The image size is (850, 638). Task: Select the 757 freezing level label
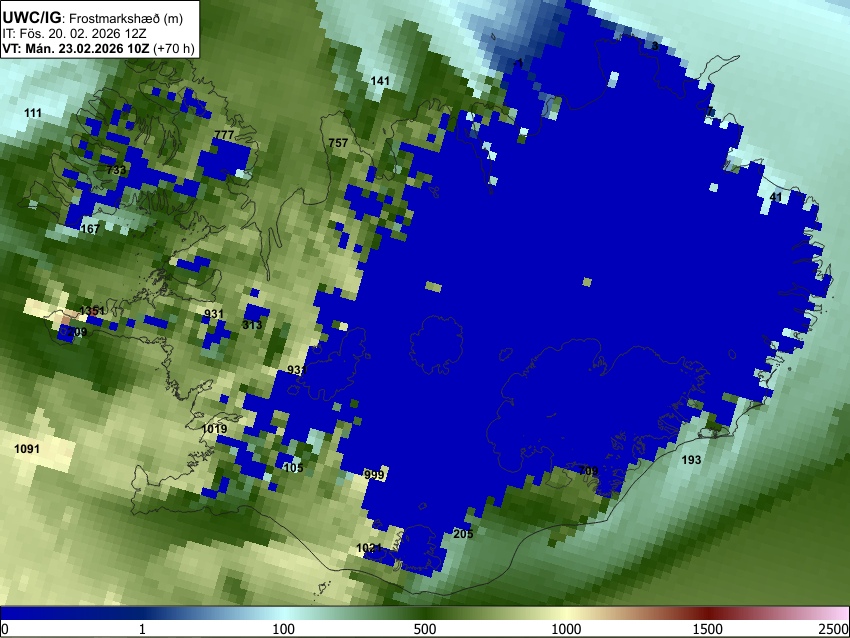pyautogui.click(x=338, y=143)
